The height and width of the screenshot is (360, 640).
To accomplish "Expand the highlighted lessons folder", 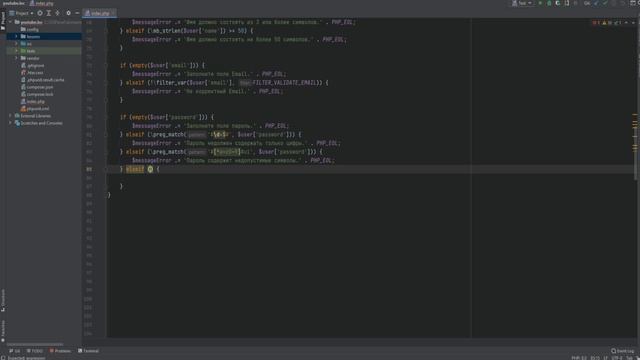I will 16,37.
